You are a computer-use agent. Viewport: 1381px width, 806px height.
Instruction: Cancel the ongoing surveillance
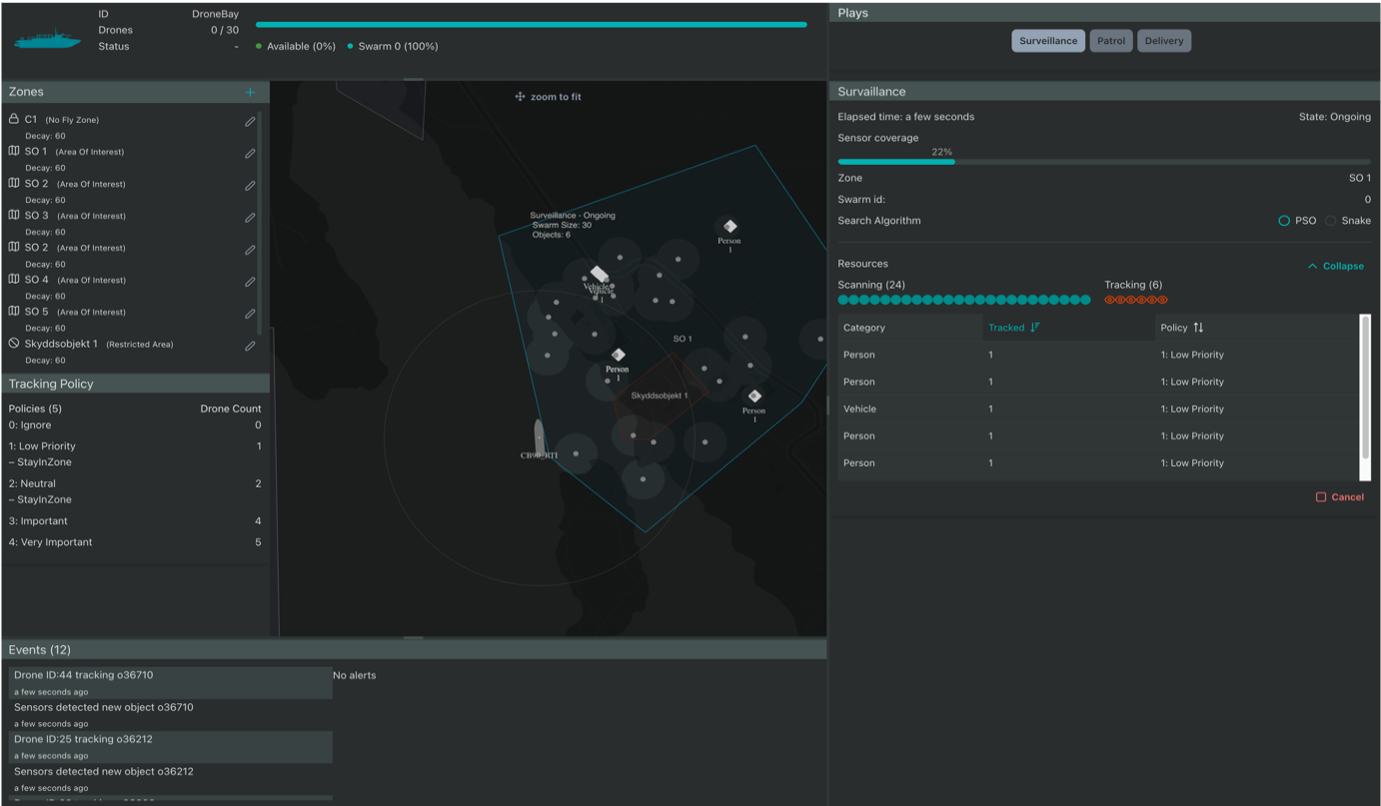coord(1339,497)
